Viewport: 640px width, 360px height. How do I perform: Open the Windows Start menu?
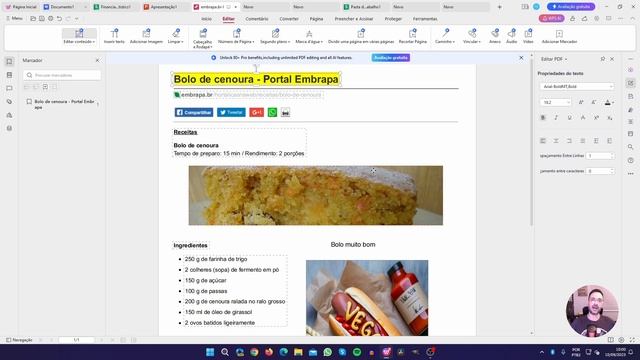click(x=210, y=352)
